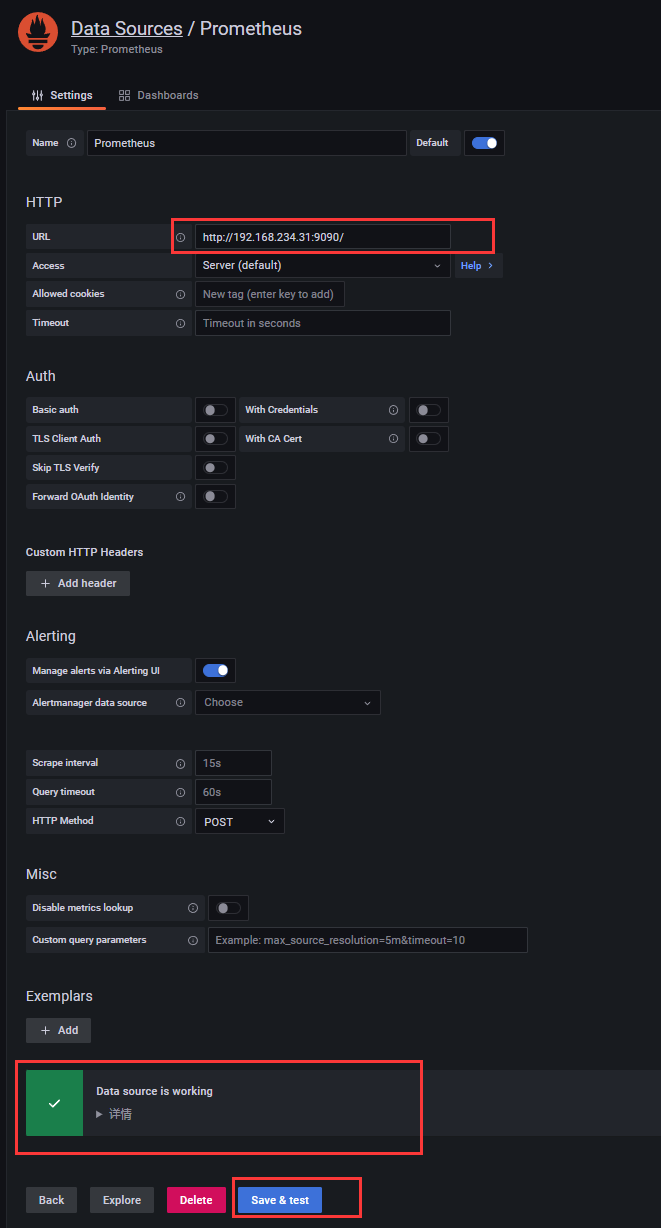Enable the With Credentials switch
Viewport: 661px width, 1228px height.
[428, 410]
